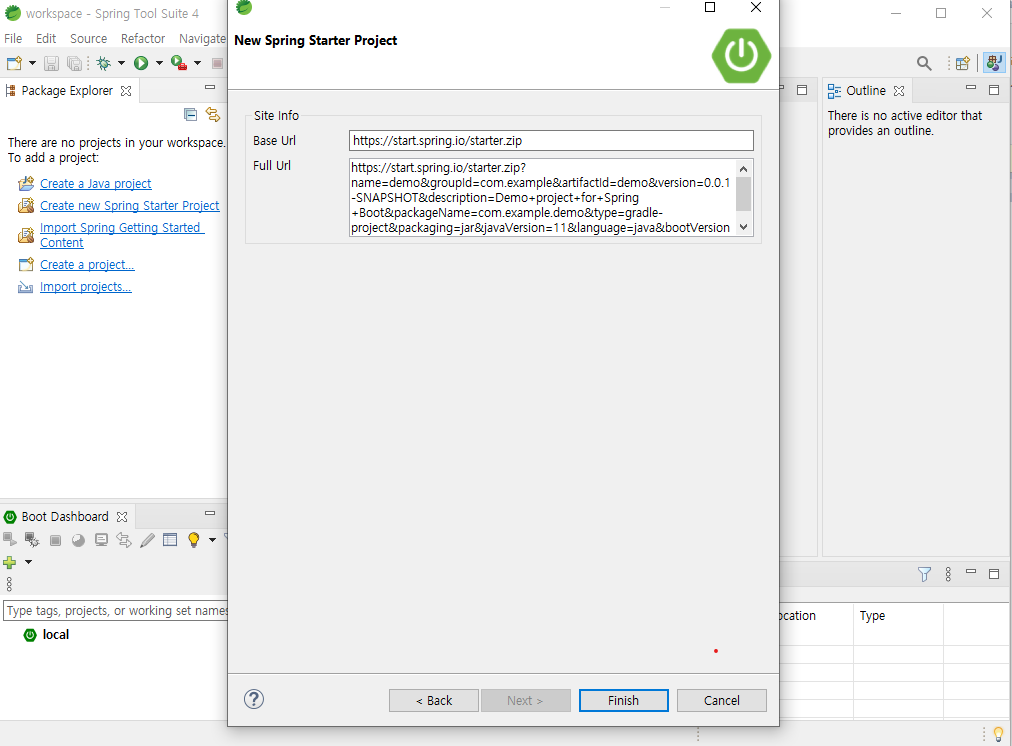Open the Run dropdown arrow
This screenshot has width=1012, height=746.
click(159, 63)
